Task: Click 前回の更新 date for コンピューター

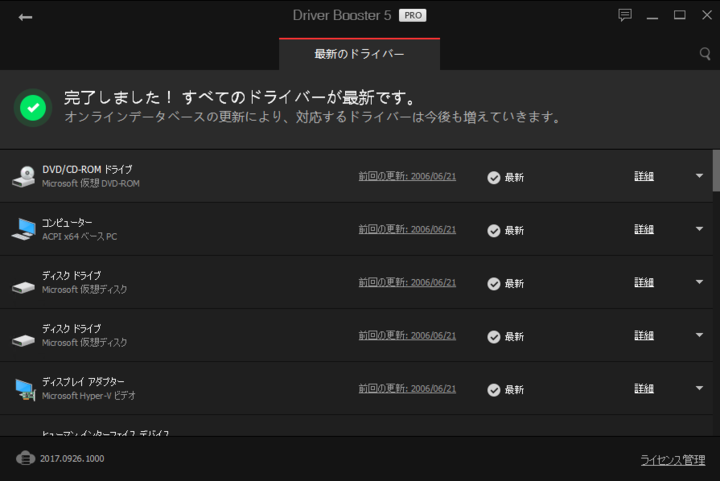Action: [407, 229]
